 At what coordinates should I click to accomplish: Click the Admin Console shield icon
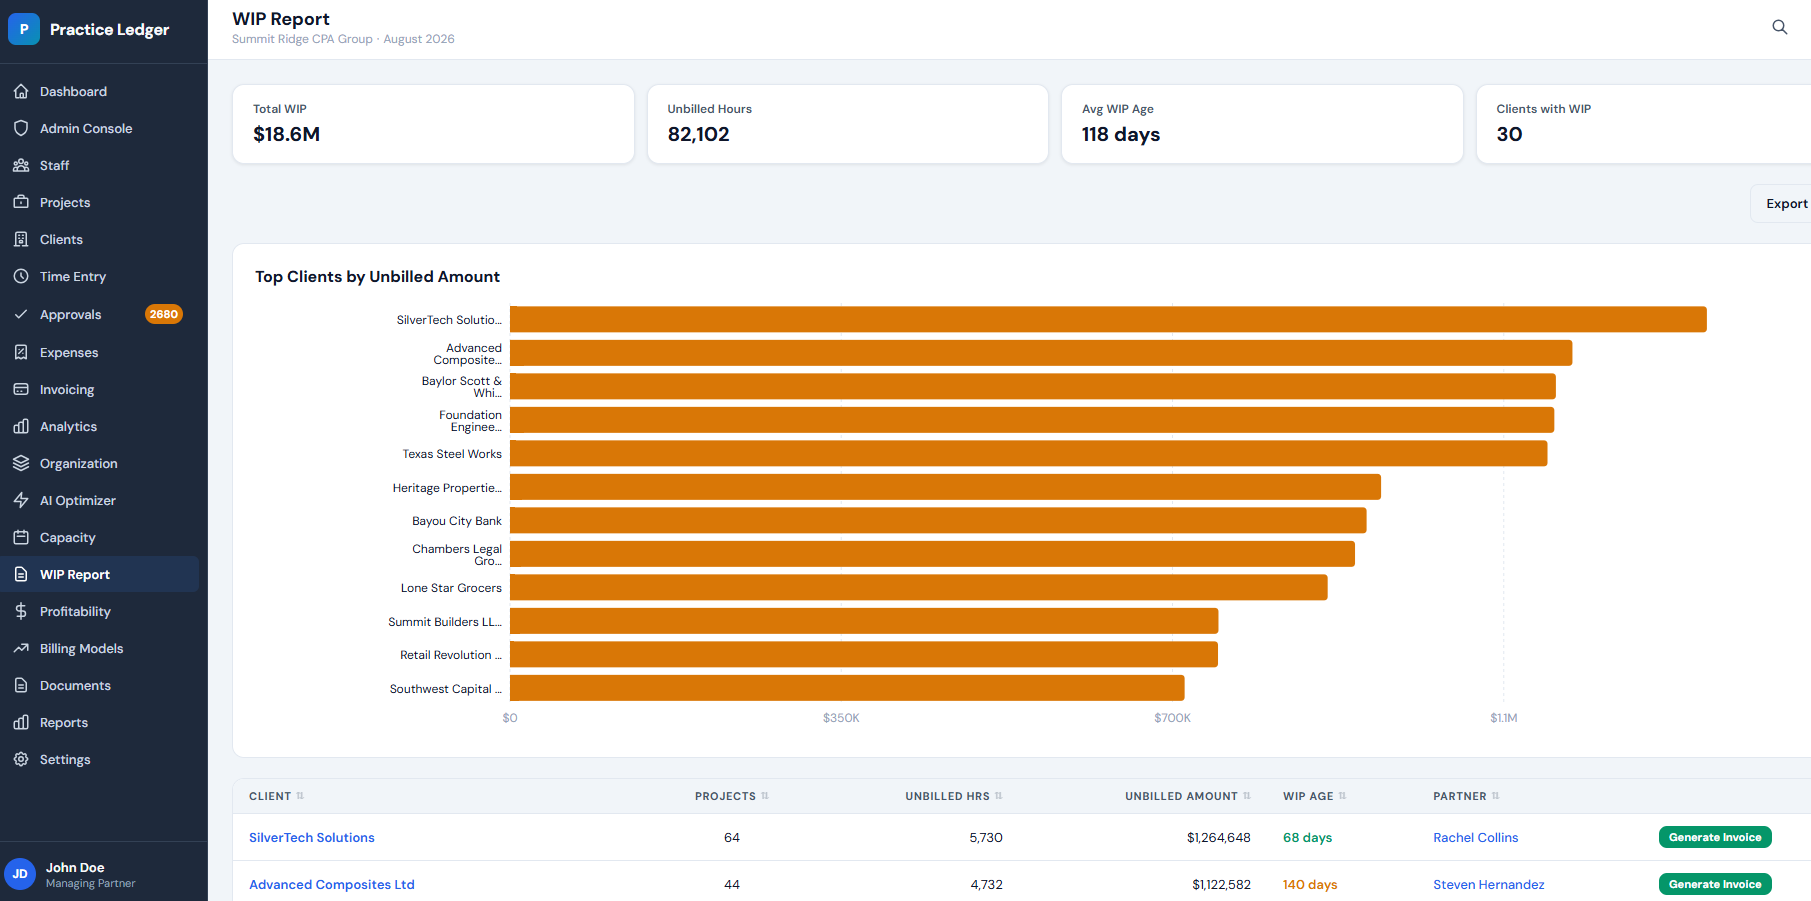21,128
